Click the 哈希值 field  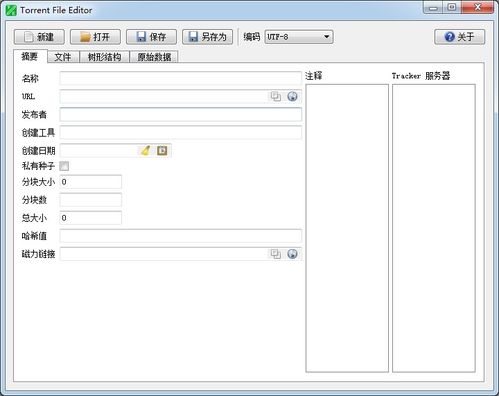[x=180, y=236]
